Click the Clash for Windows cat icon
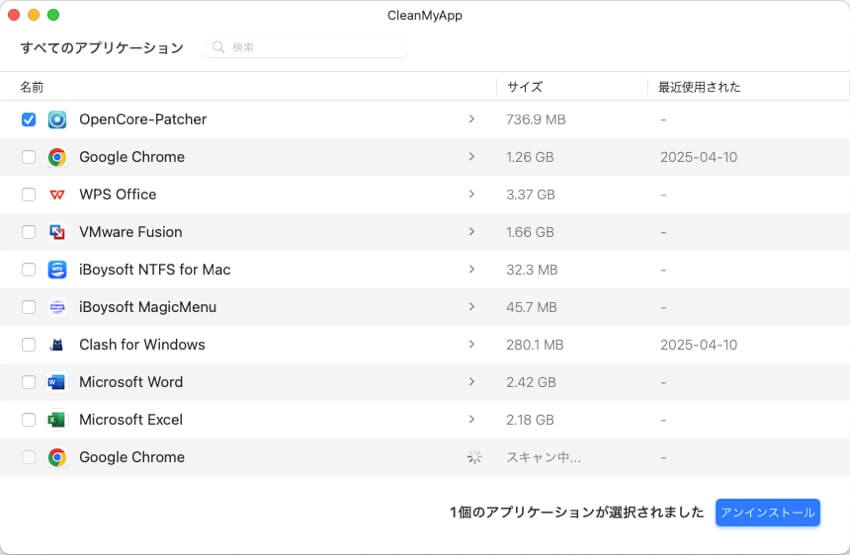The image size is (850, 555). coord(57,344)
